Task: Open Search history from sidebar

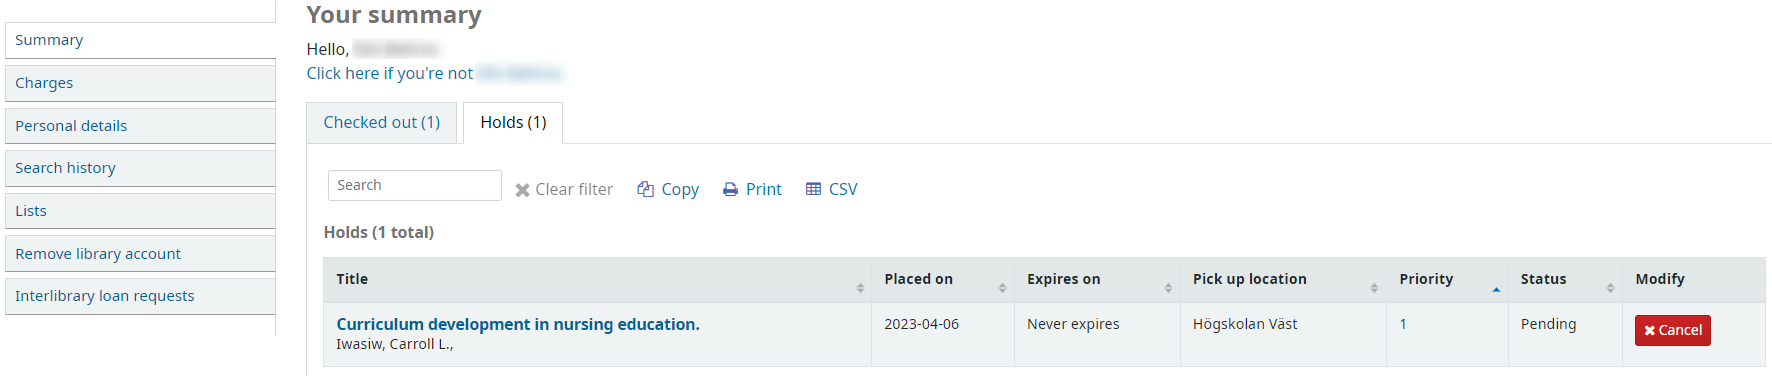Action: [140, 168]
